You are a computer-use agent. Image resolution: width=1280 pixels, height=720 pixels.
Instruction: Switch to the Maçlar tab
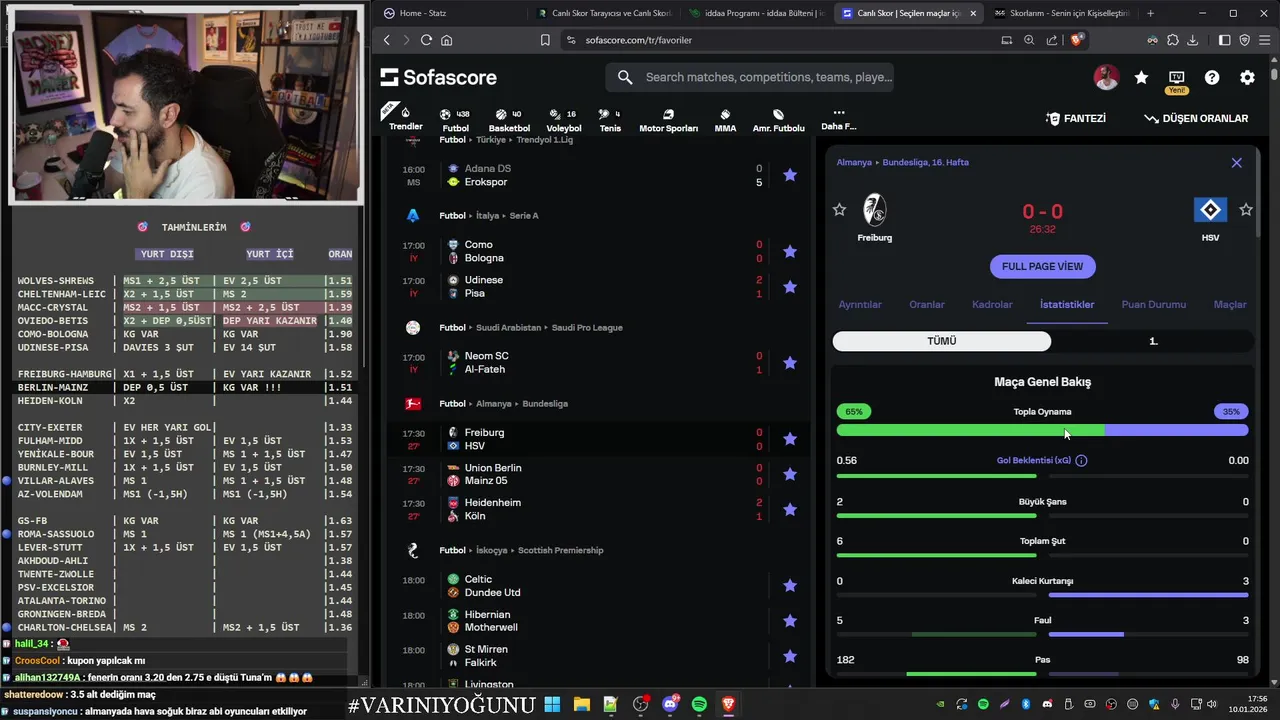click(x=1230, y=304)
